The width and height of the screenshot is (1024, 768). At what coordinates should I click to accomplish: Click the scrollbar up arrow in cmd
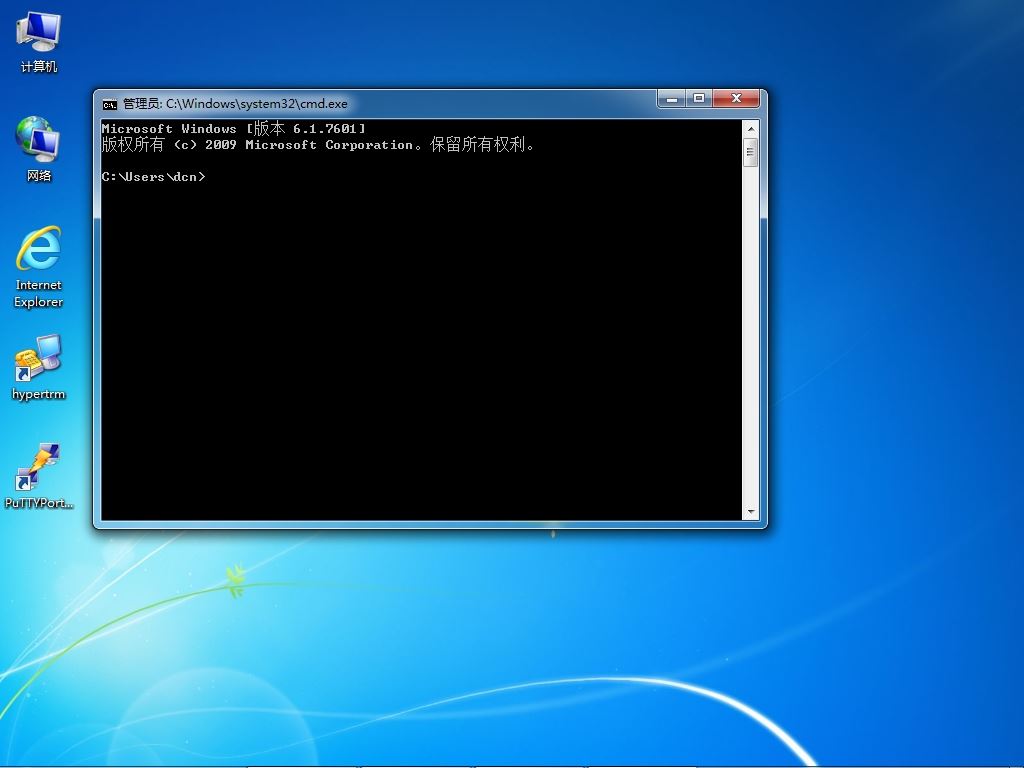coord(750,129)
